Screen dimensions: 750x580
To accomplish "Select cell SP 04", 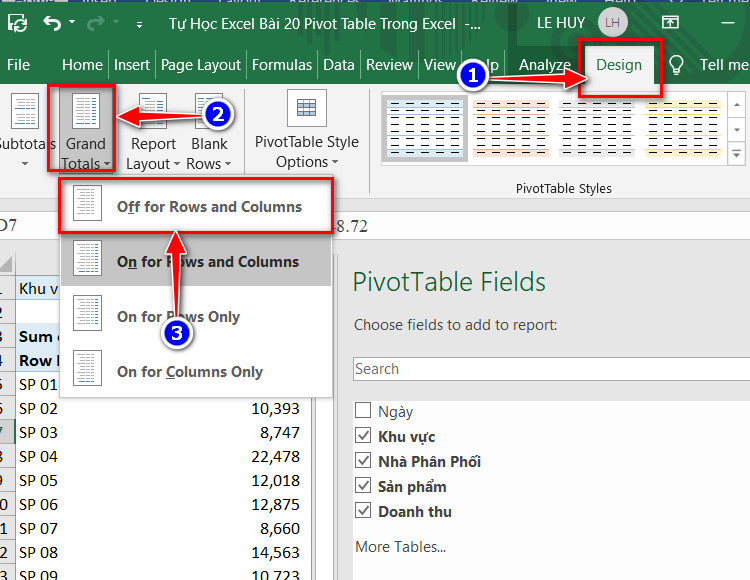I will pyautogui.click(x=38, y=457).
